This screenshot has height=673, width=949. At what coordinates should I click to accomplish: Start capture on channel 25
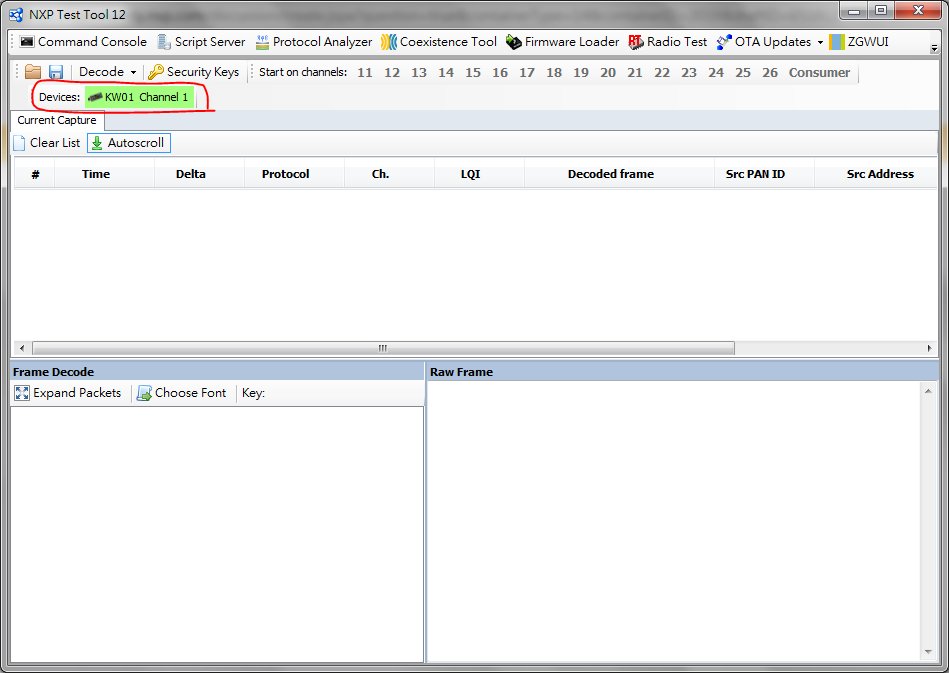click(x=743, y=73)
